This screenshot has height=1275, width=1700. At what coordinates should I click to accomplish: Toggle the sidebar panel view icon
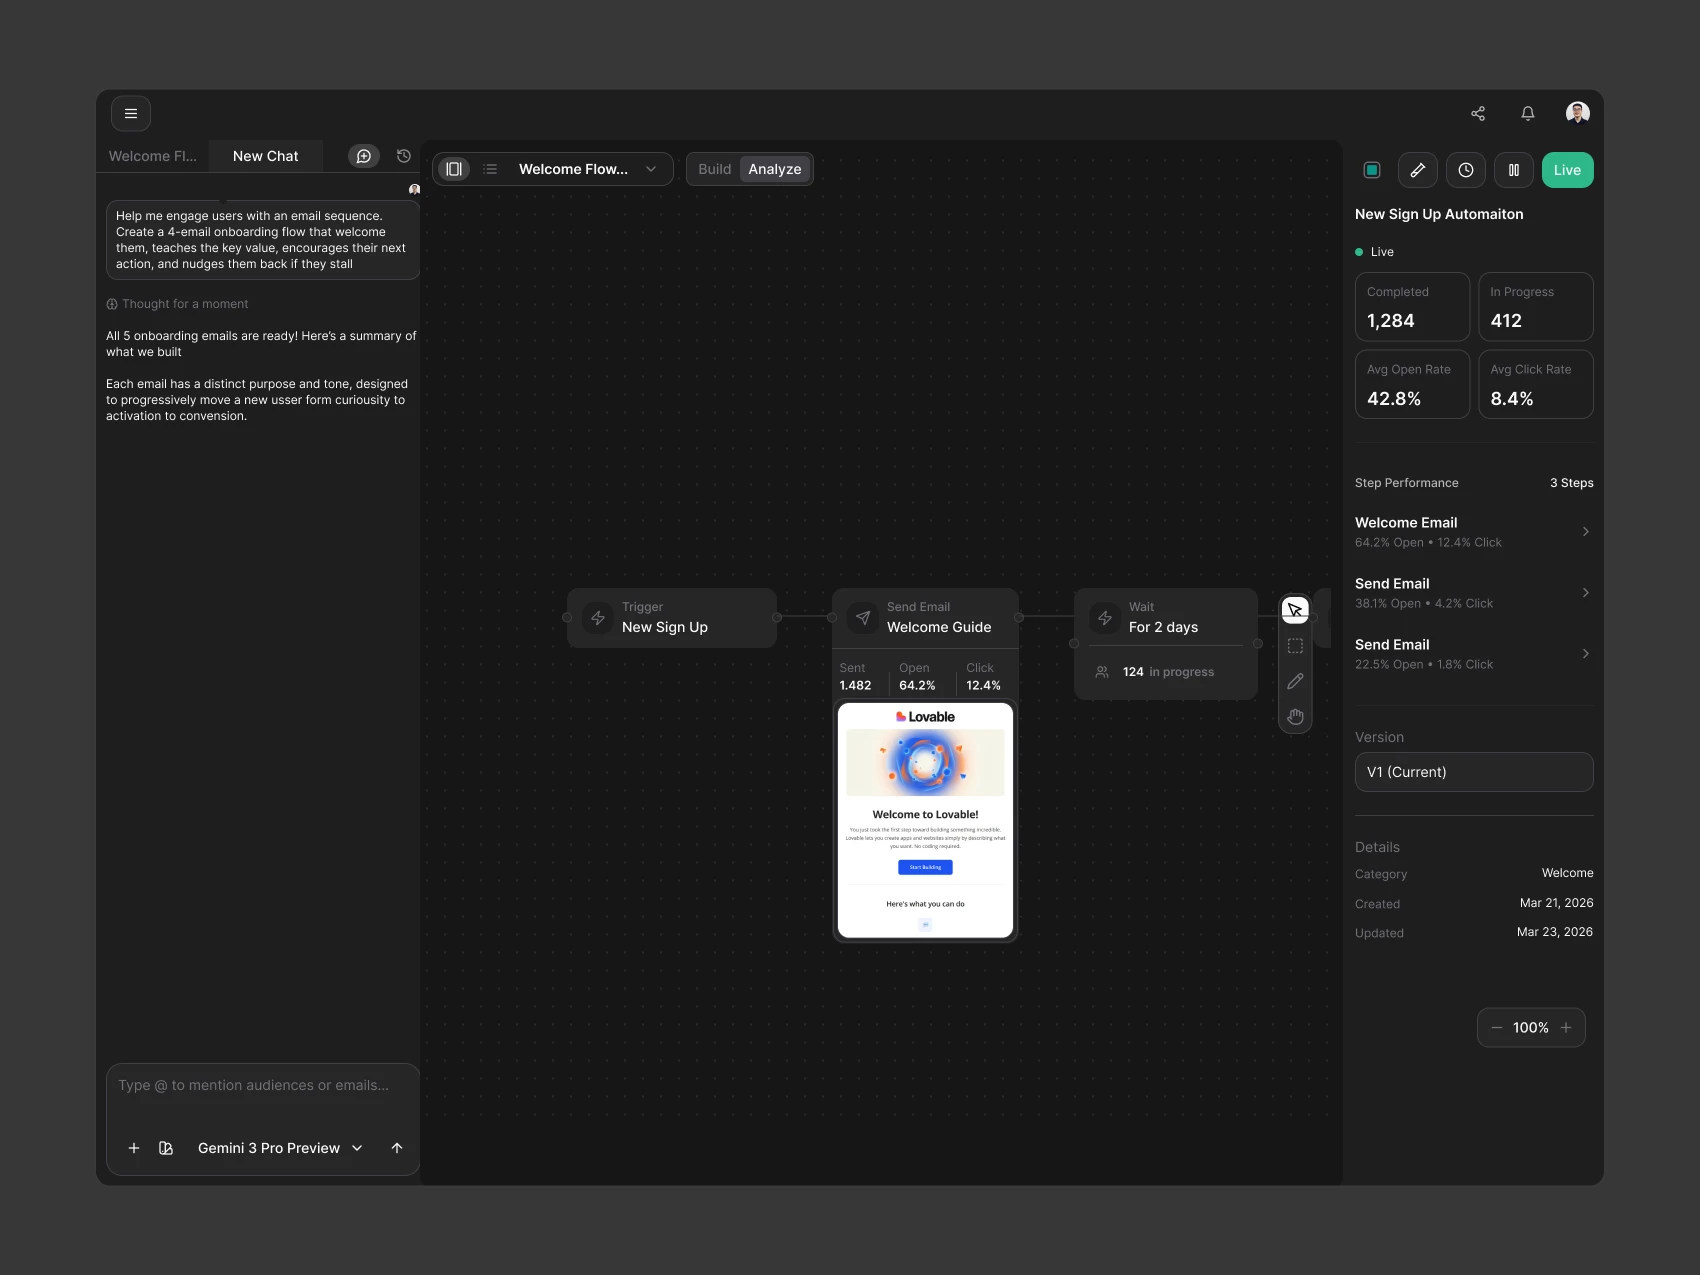pyautogui.click(x=454, y=169)
